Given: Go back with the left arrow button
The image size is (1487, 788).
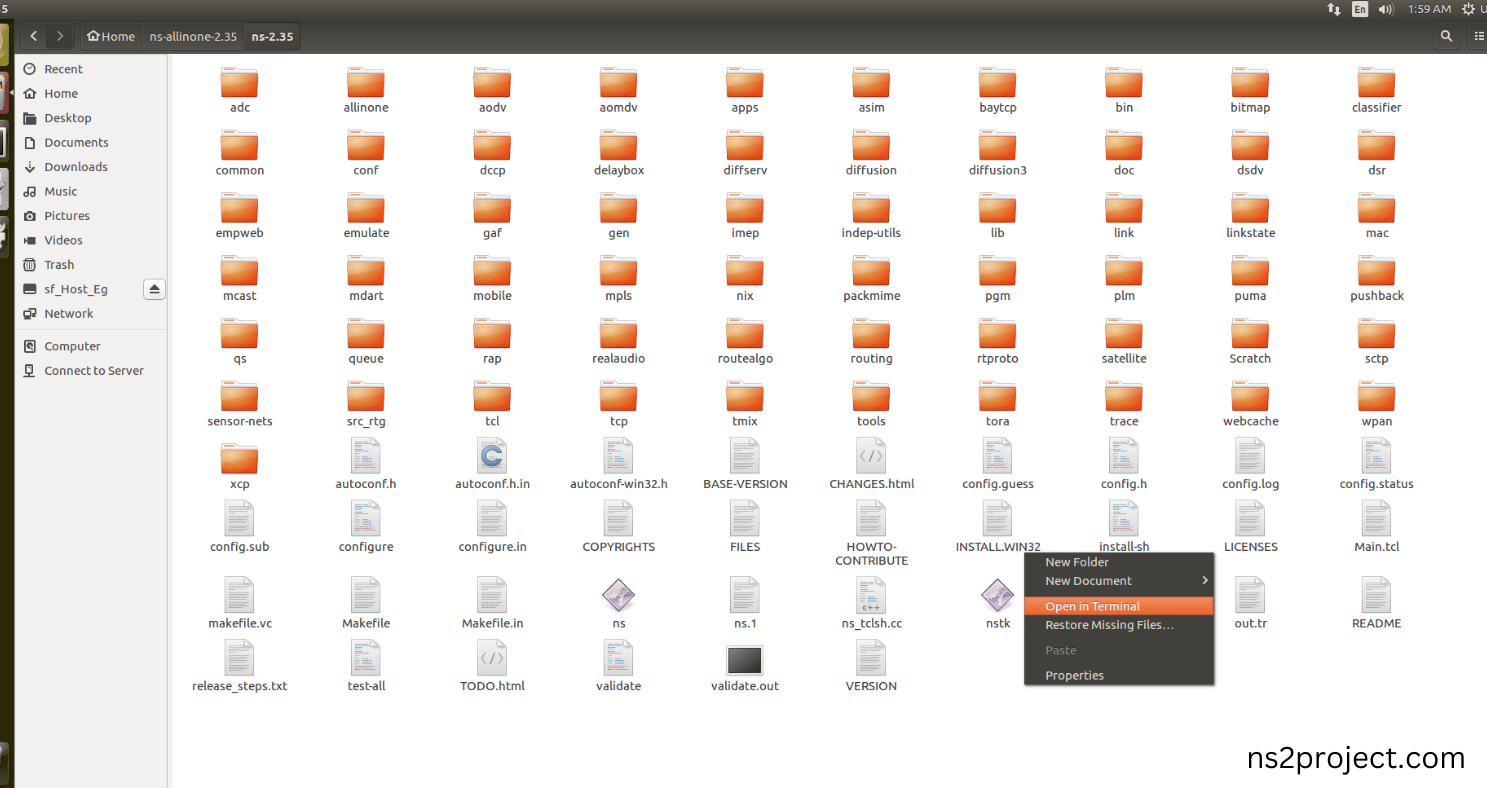Looking at the screenshot, I should click(34, 36).
